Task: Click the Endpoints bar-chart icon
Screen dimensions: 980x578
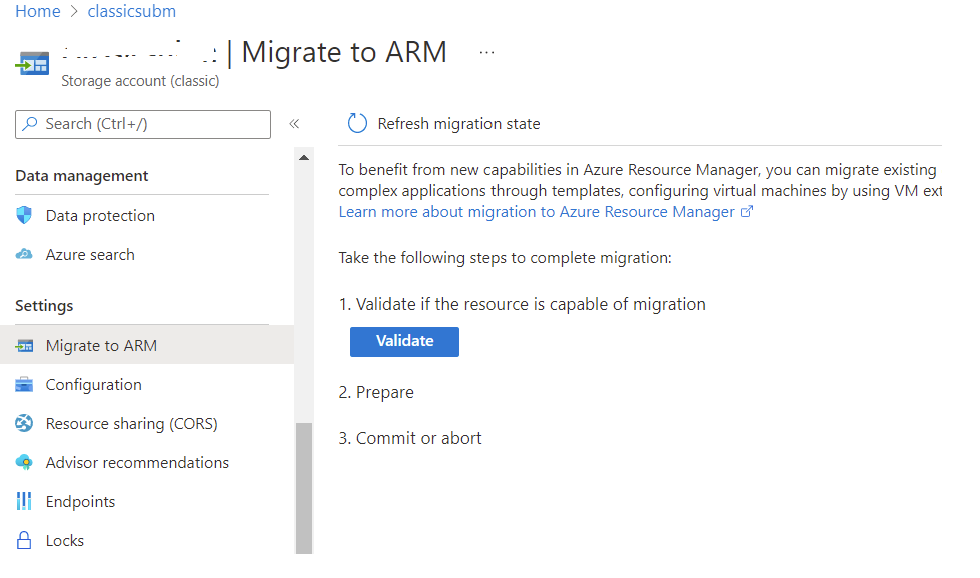Action: (24, 501)
